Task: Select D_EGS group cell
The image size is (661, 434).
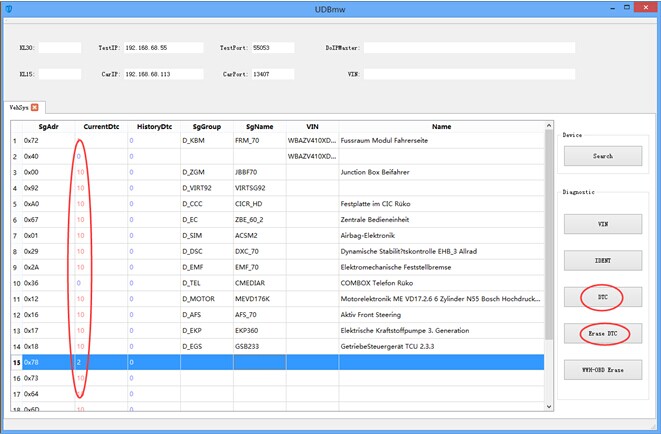Action: click(207, 346)
